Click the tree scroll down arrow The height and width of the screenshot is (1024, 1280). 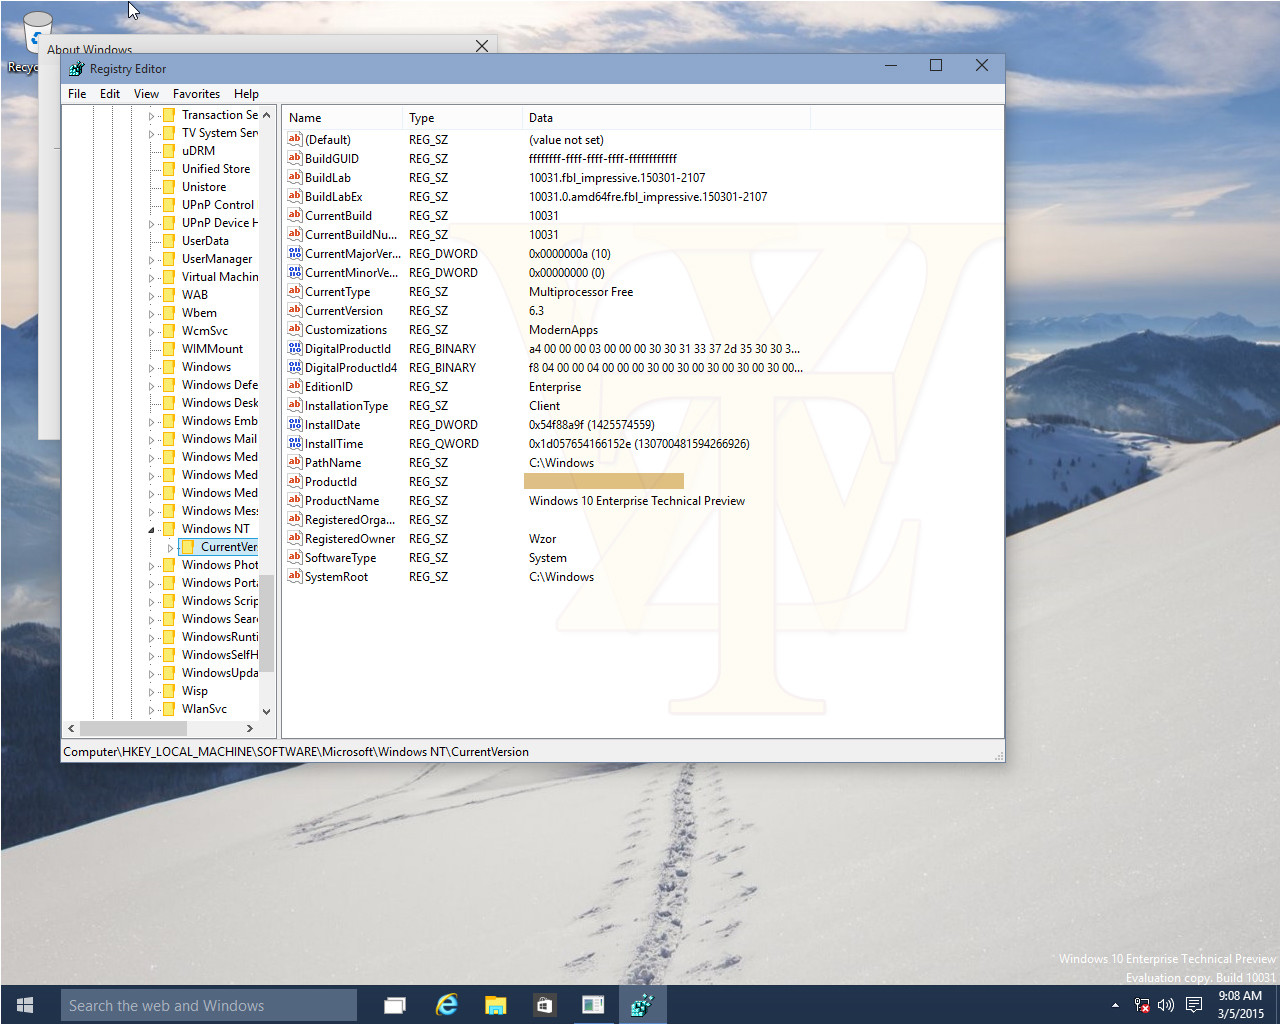(266, 711)
